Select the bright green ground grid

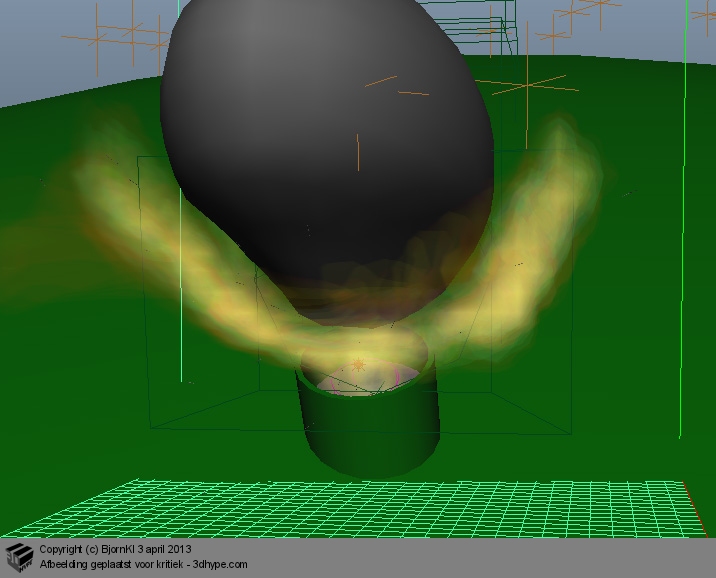(356, 508)
